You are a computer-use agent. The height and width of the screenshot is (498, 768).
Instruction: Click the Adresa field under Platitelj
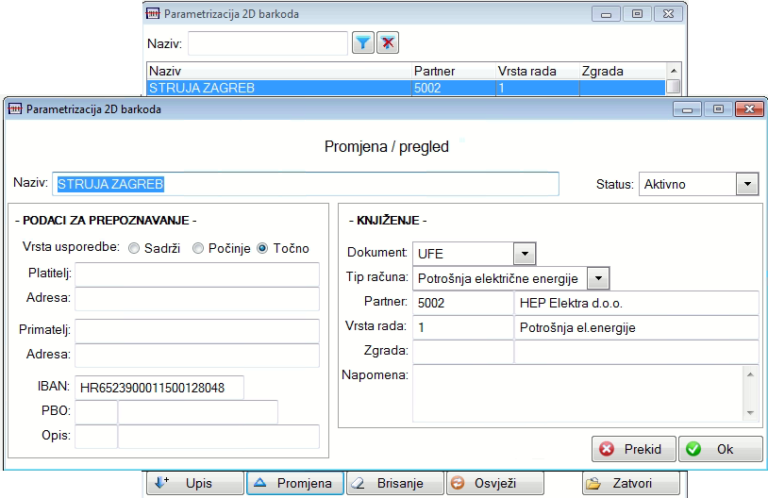tap(197, 299)
